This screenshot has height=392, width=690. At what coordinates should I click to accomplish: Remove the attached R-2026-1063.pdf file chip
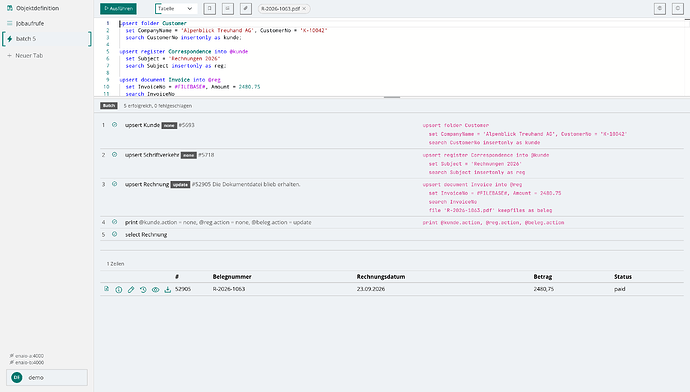click(304, 8)
